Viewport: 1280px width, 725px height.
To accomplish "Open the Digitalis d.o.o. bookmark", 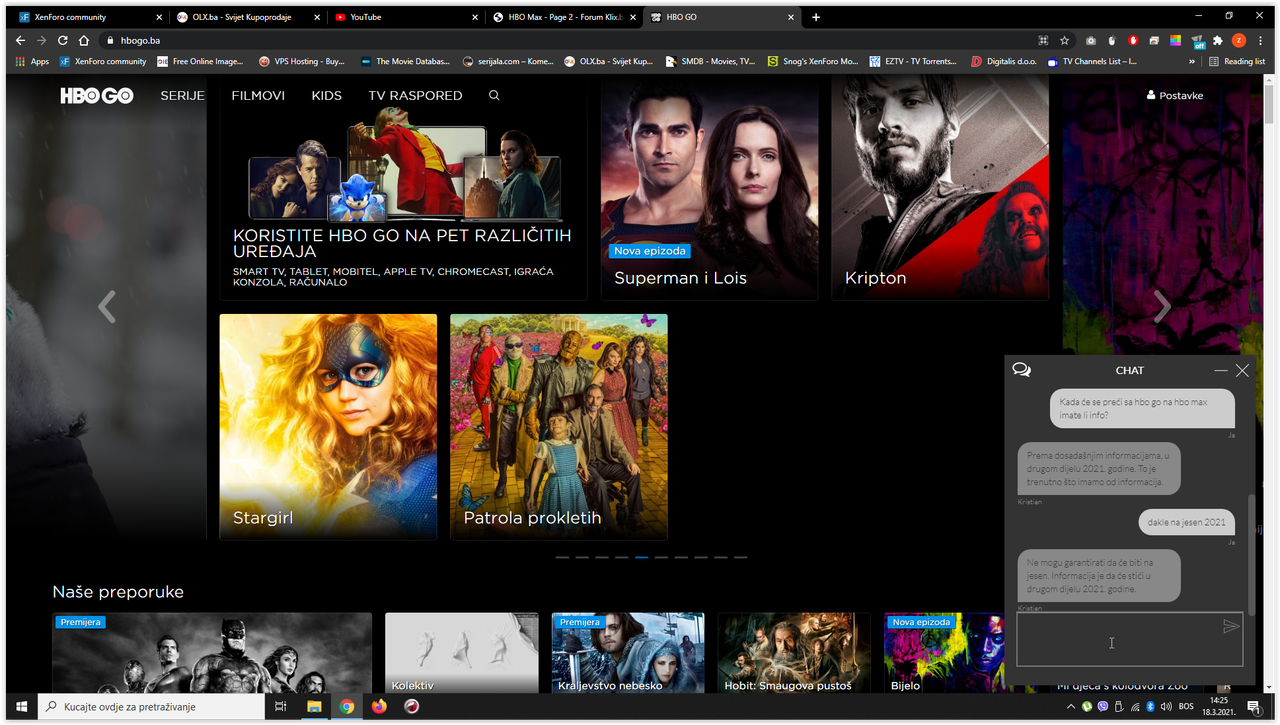I will [x=1004, y=61].
